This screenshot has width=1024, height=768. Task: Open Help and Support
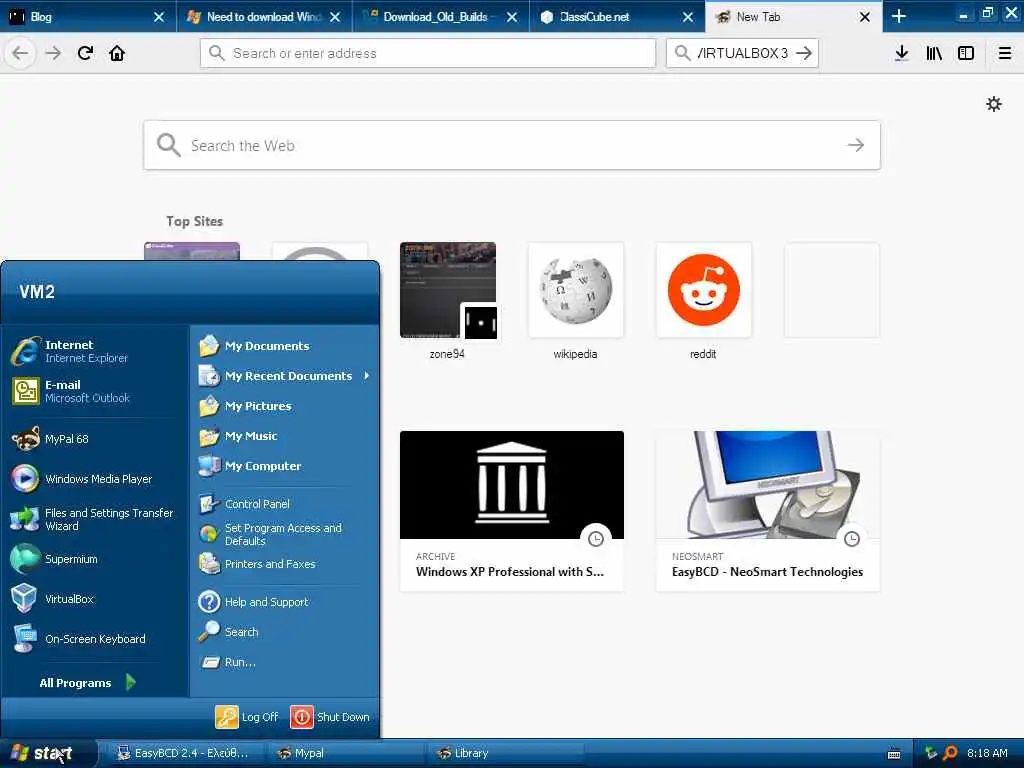click(x=285, y=601)
